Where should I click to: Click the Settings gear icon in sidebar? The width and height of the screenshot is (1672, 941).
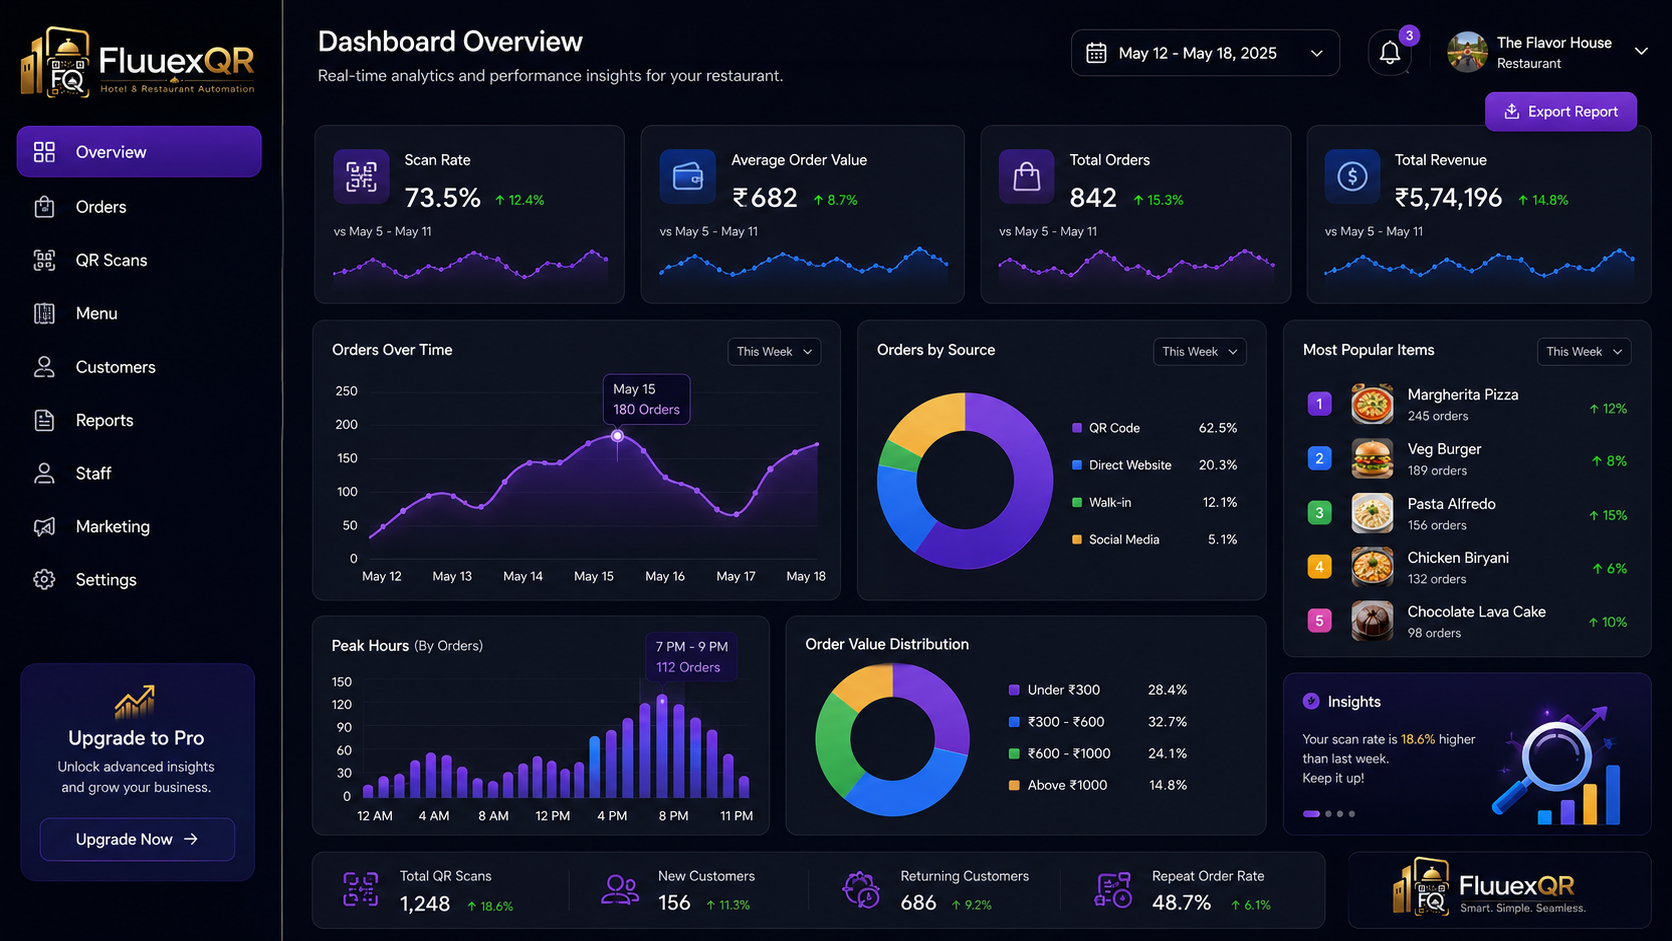pos(44,579)
